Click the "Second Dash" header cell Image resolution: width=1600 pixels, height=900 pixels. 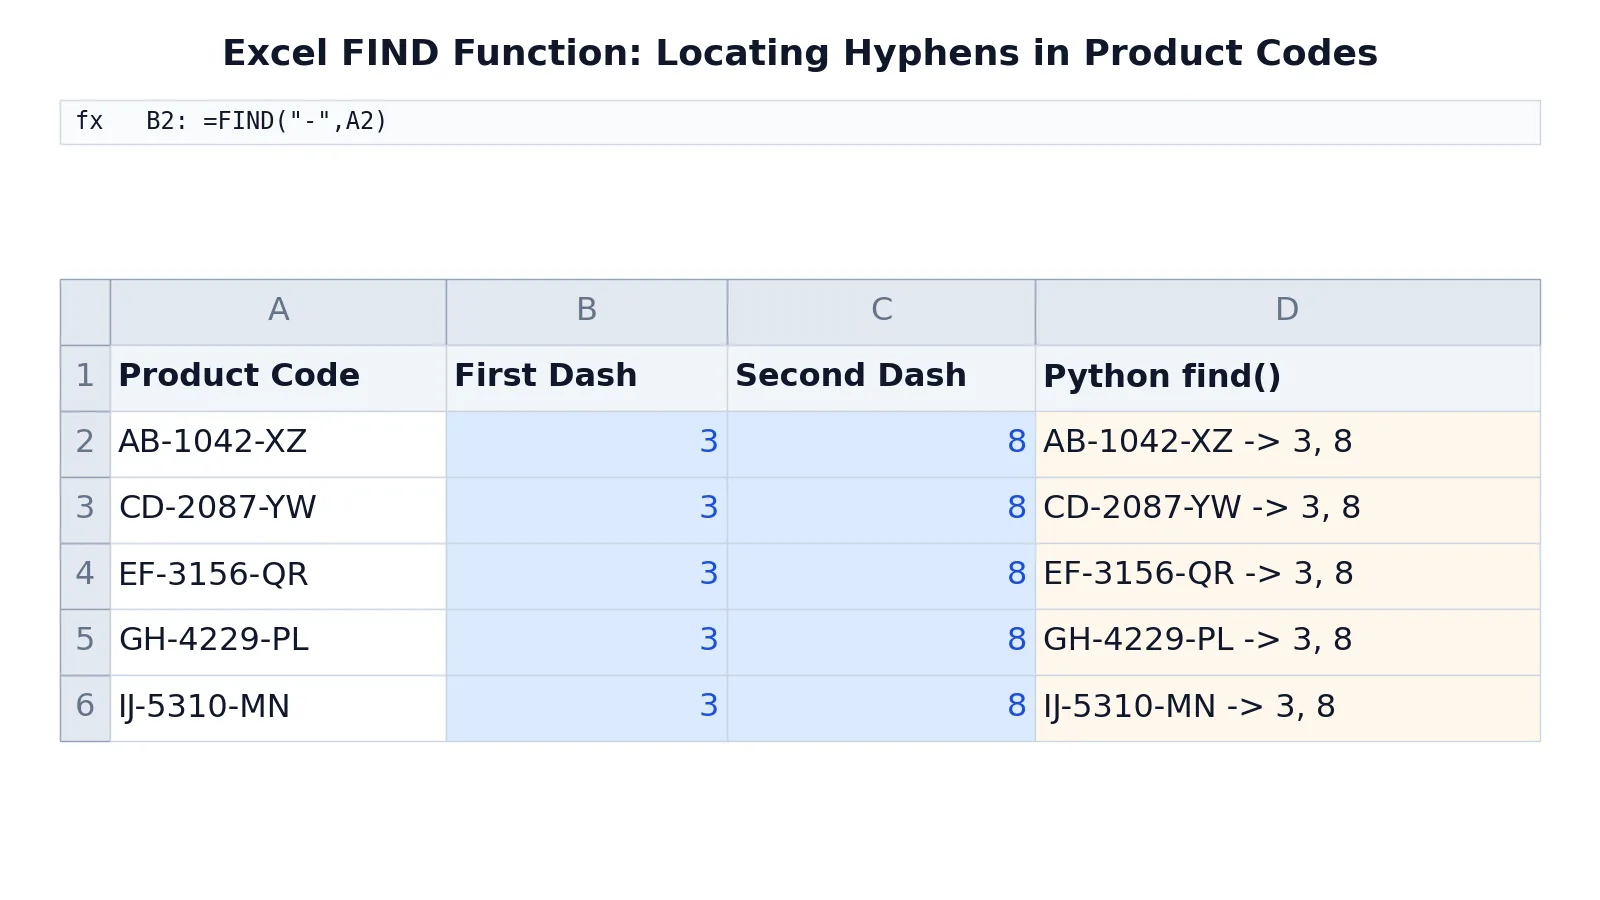(x=881, y=378)
